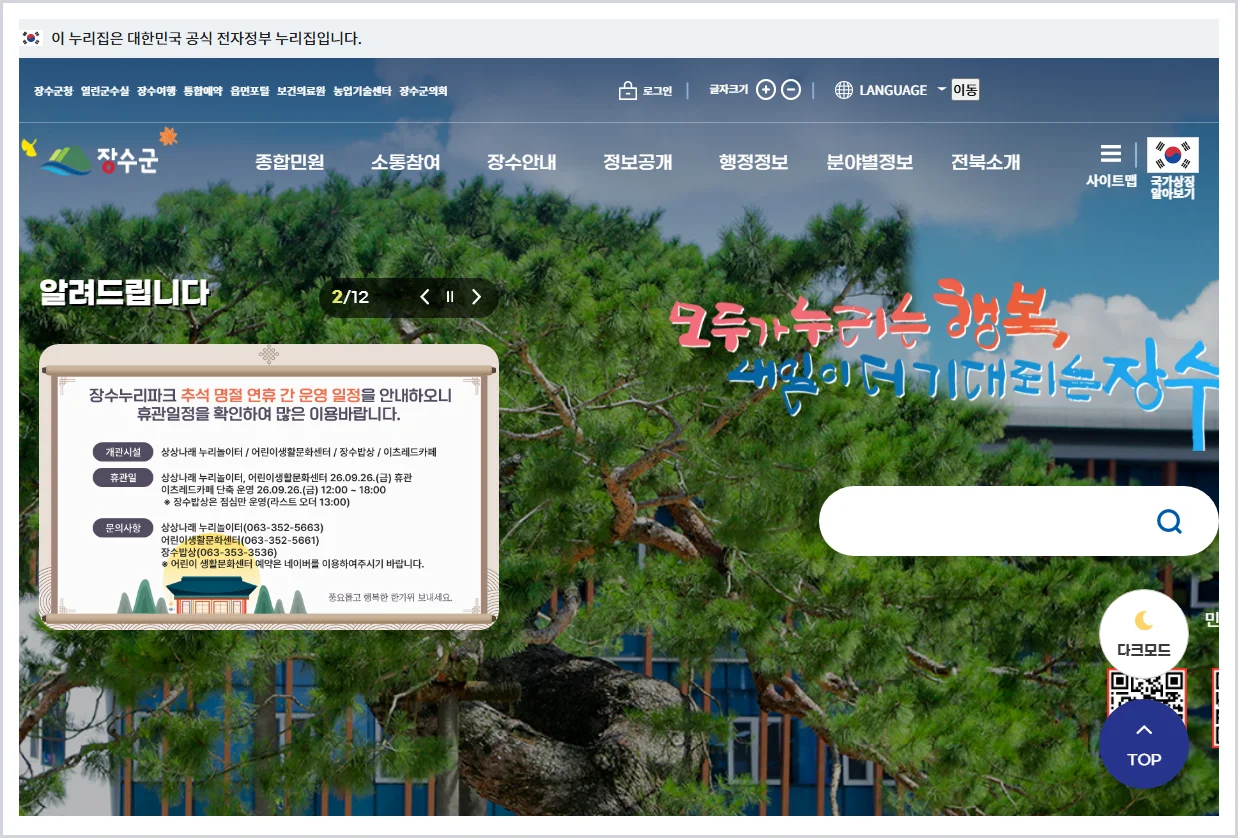Viewport: 1238px width, 838px height.
Task: Click the 로그인 lock icon
Action: [628, 91]
